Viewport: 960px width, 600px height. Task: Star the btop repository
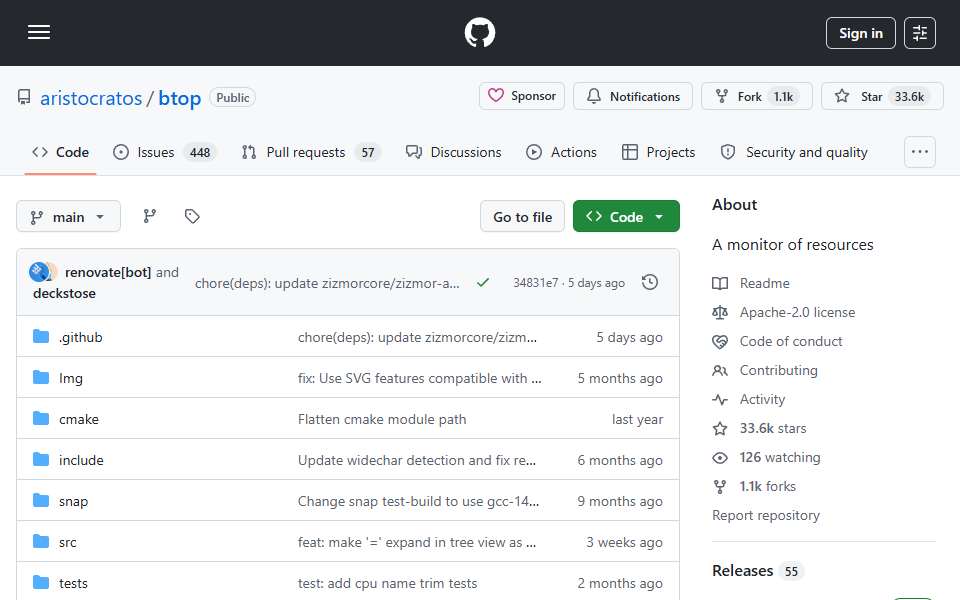pos(882,96)
